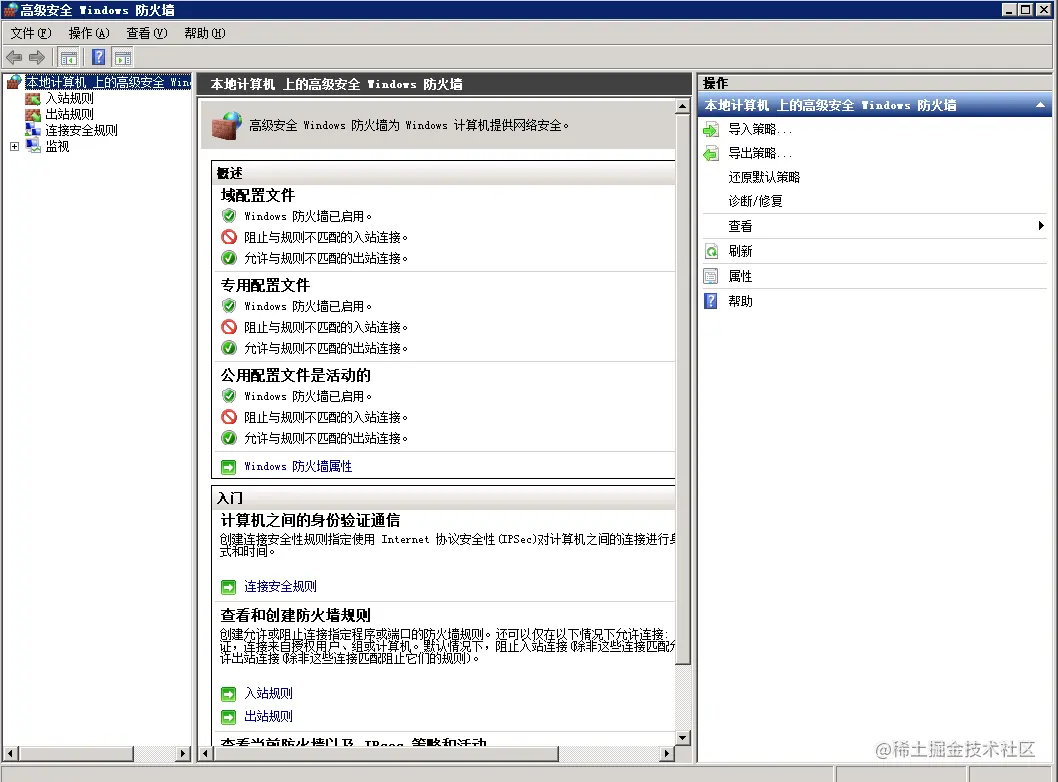Expand the 监视 tree node
Screen dimensions: 1058x782
(x=14, y=146)
